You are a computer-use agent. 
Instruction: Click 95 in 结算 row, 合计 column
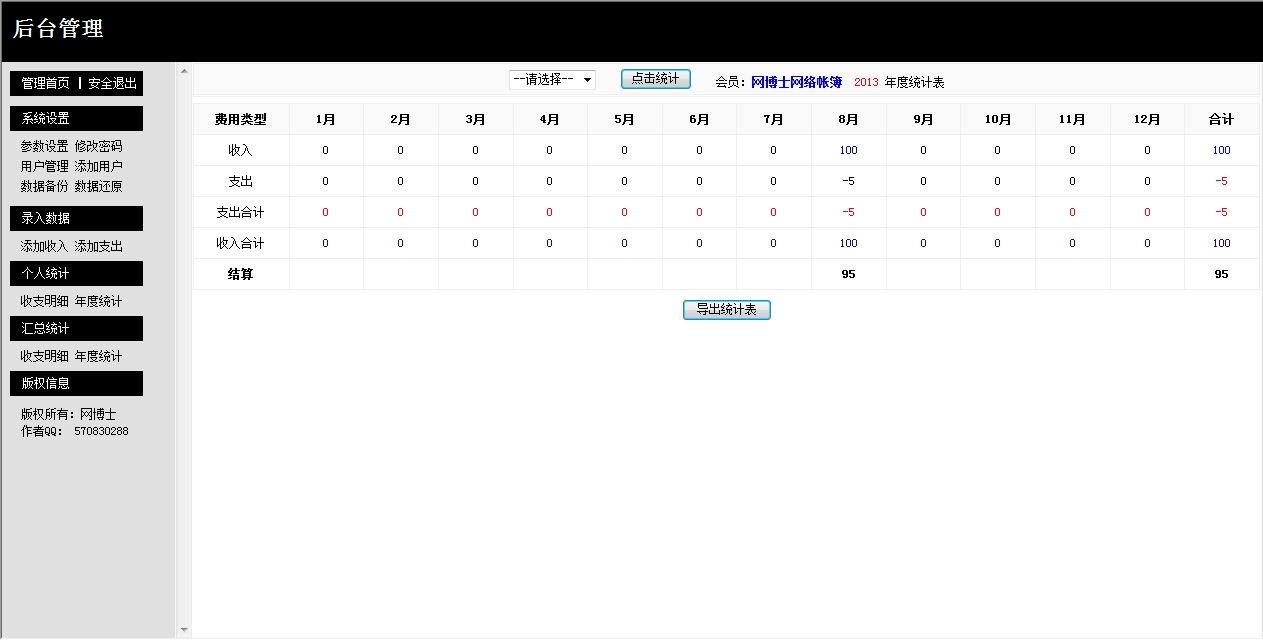(x=1221, y=274)
